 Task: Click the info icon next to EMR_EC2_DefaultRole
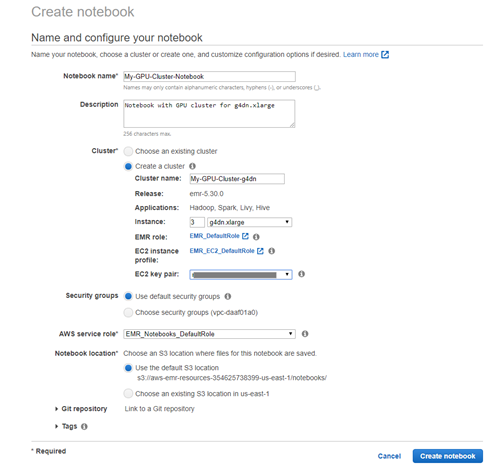272,251
